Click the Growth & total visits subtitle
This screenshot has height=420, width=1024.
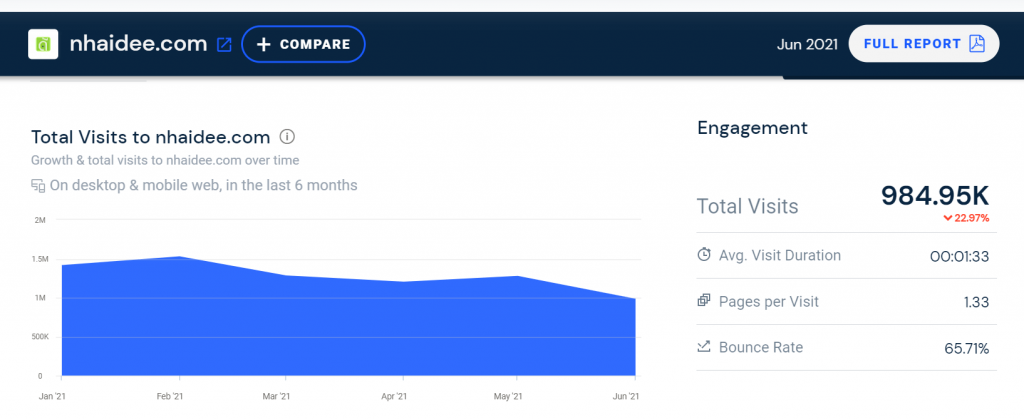click(x=165, y=160)
